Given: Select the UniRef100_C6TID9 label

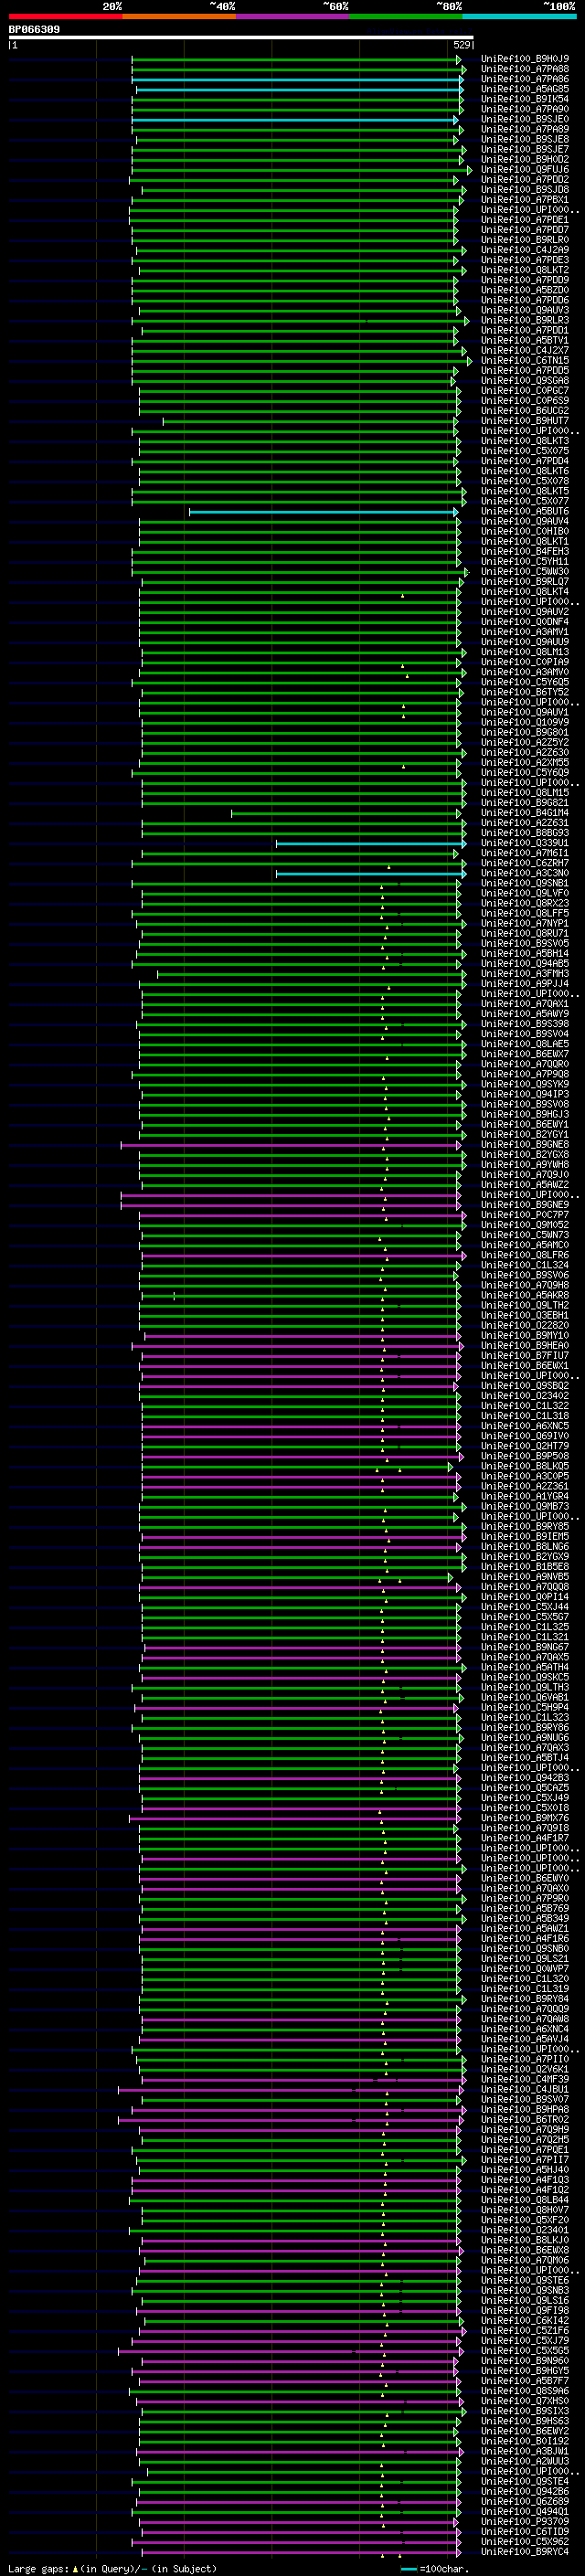Looking at the screenshot, I should click(x=525, y=2532).
